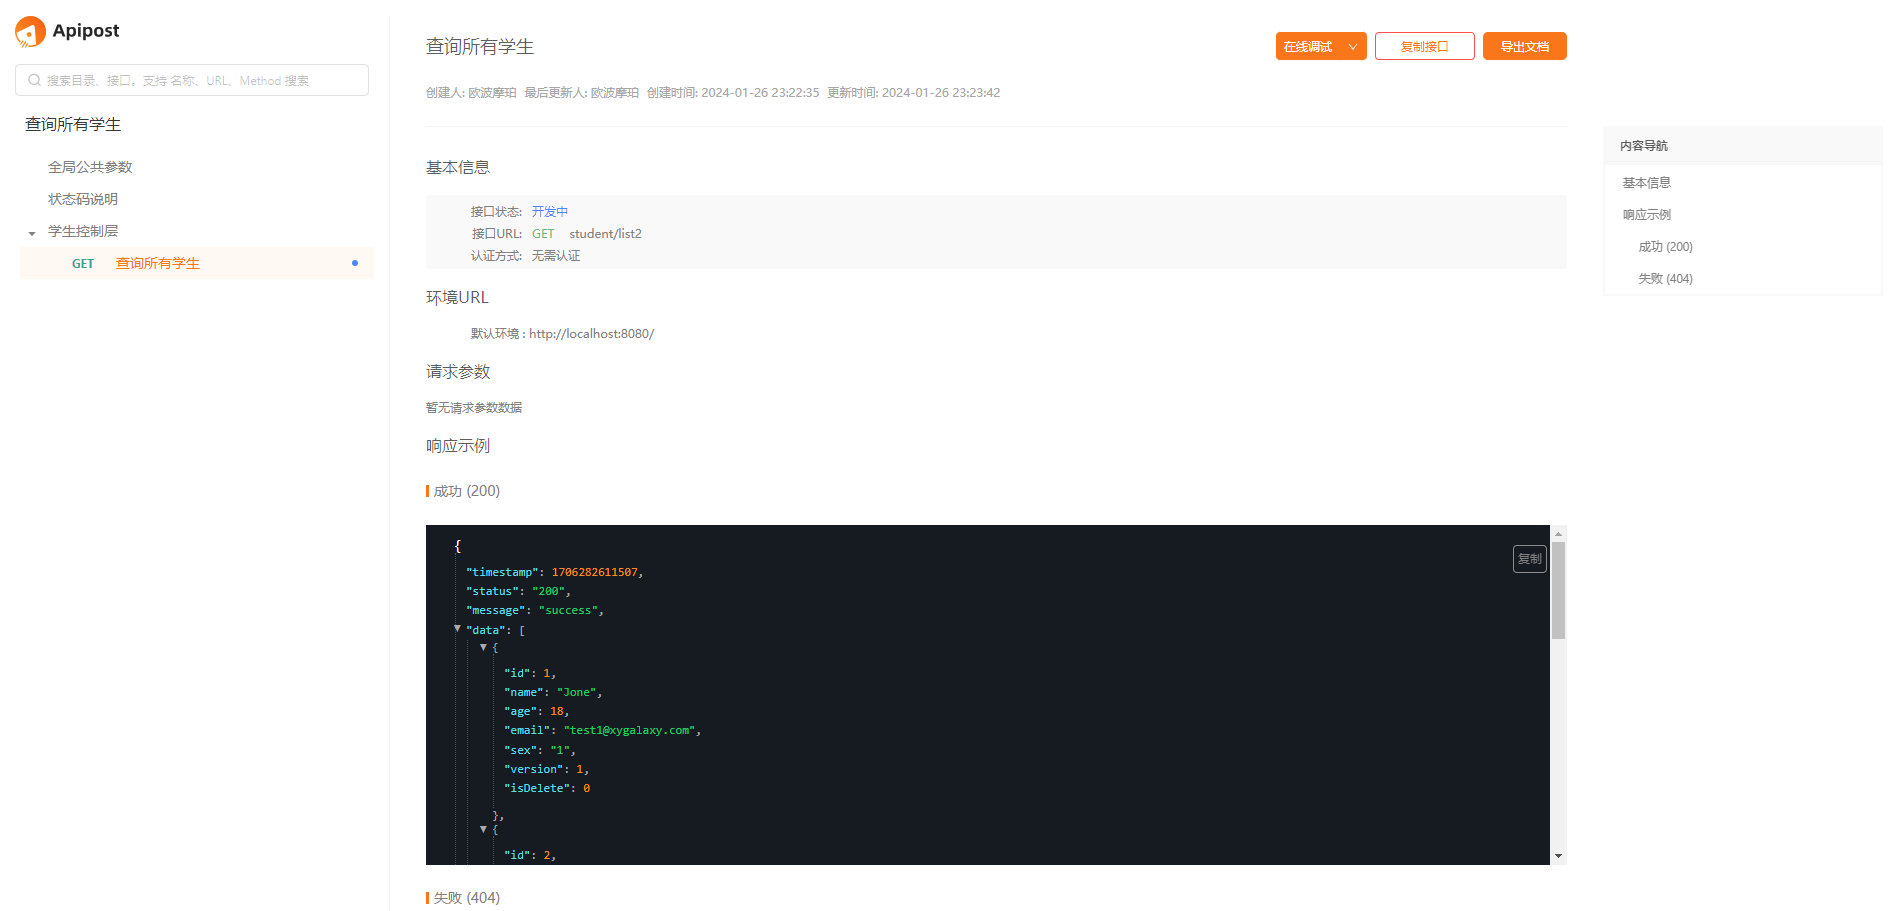Open 全局公共参数 in the sidebar
Viewport: 1903px width, 911px height.
[90, 167]
